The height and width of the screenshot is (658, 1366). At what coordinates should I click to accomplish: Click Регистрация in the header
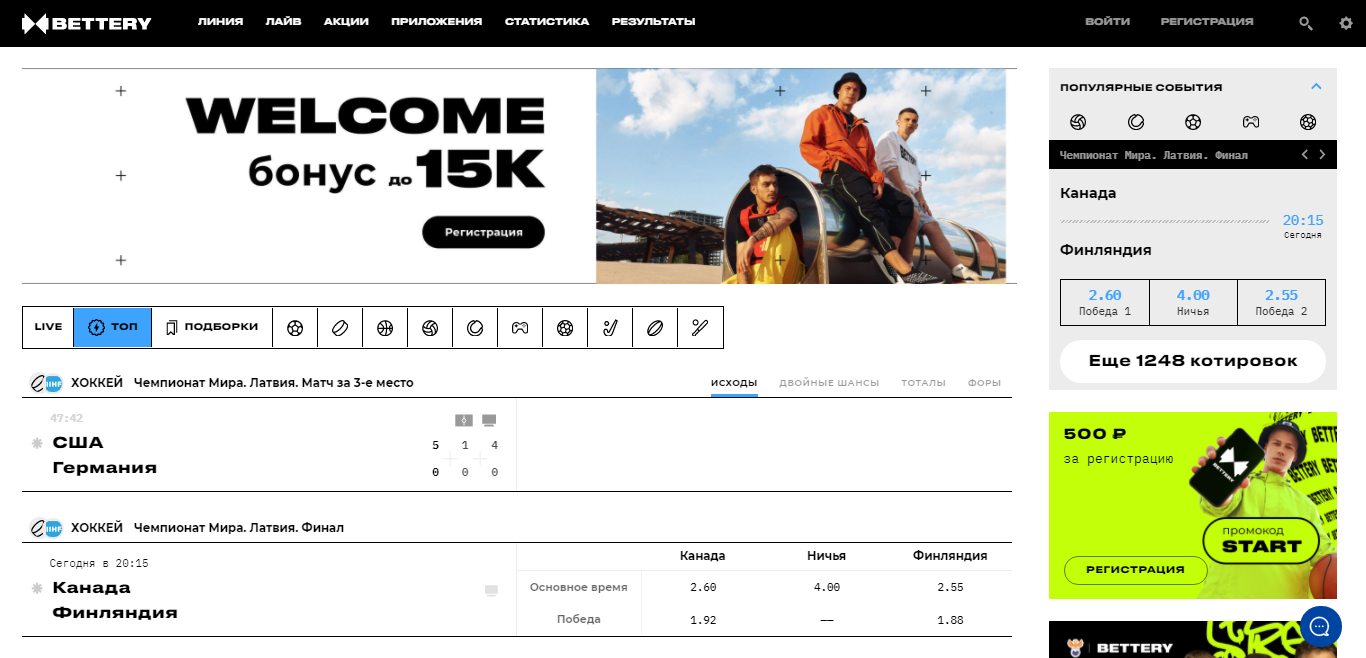(1207, 22)
